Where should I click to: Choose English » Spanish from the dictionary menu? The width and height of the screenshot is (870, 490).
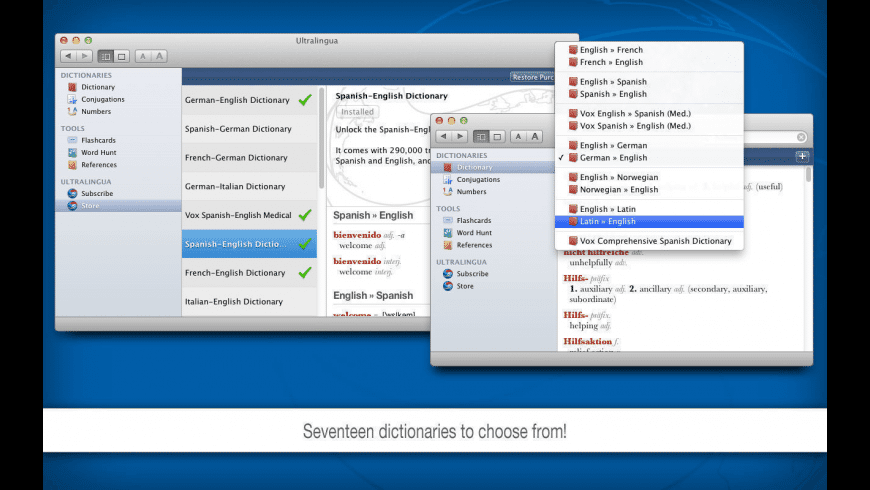[649, 82]
